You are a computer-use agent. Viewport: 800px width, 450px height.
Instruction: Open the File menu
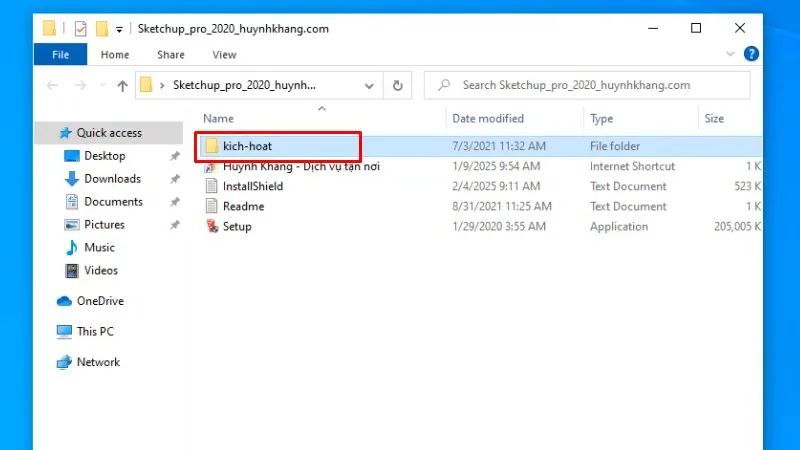coord(60,55)
